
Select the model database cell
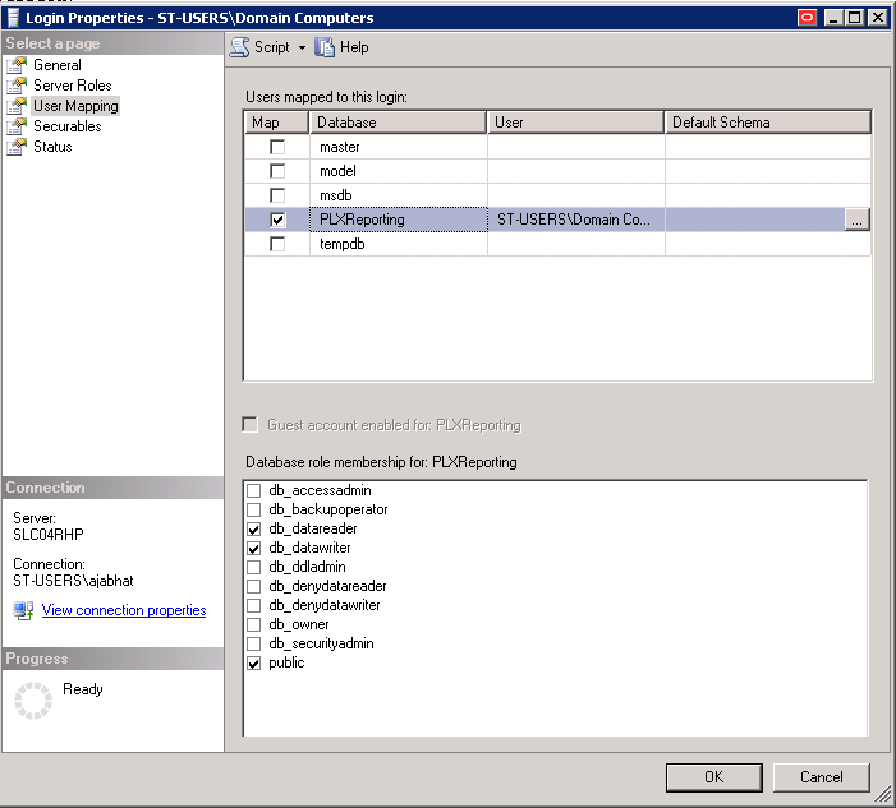(x=398, y=171)
